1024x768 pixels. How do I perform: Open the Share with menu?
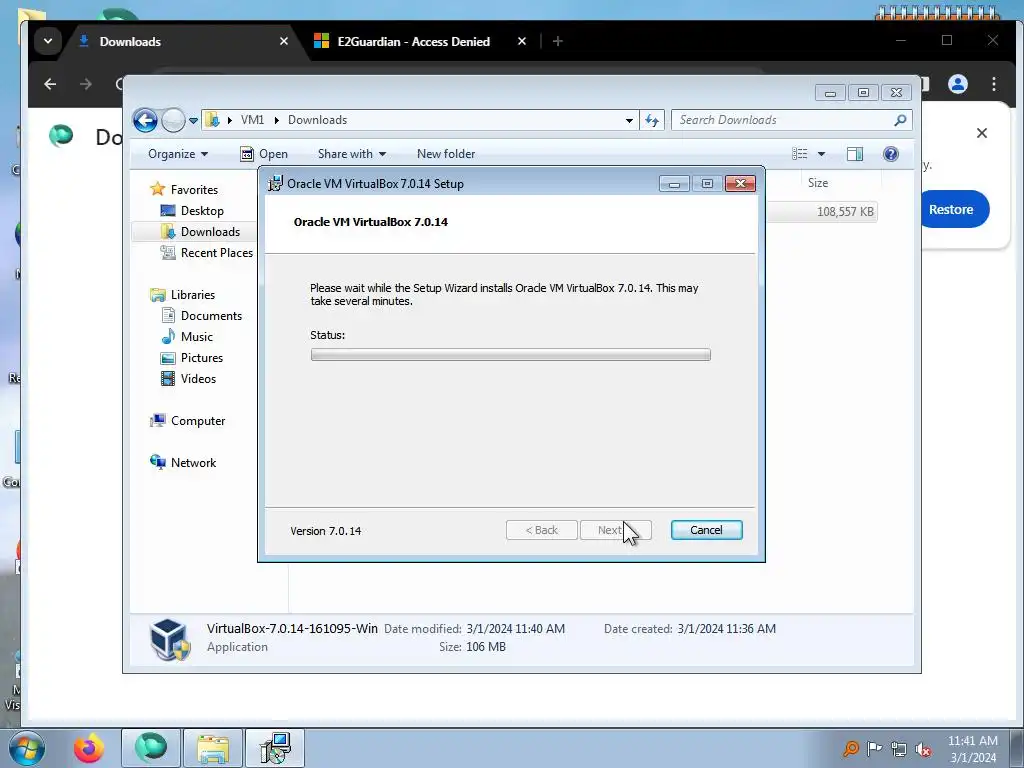tap(351, 154)
